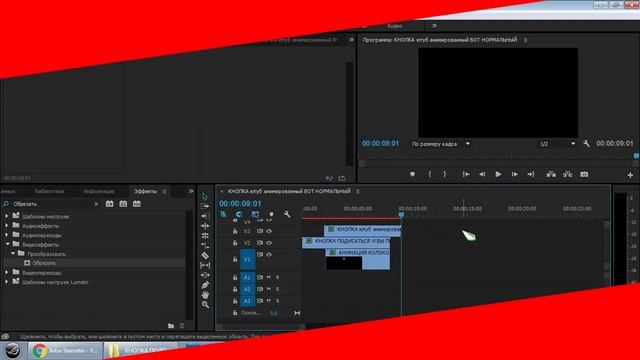The width and height of the screenshot is (640, 360).
Task: Add a marker in the timeline header
Action: tap(271, 214)
